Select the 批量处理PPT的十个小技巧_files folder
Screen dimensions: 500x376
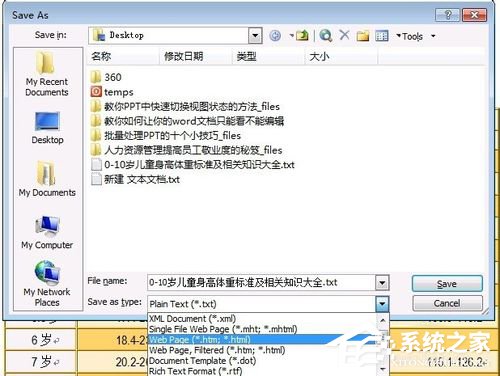tap(166, 135)
